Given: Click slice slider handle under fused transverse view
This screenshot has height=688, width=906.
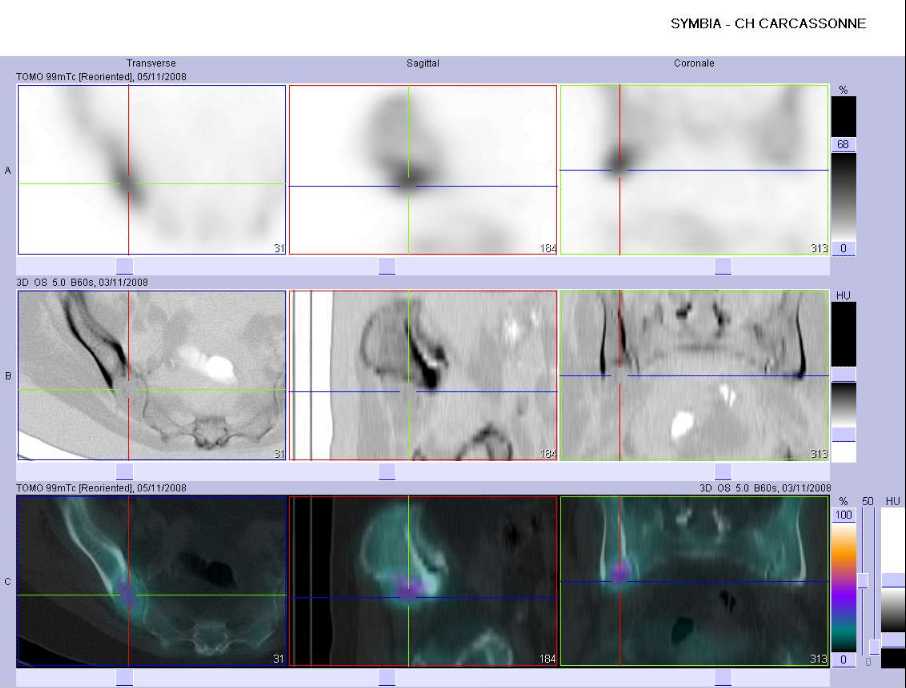Looking at the screenshot, I should (x=124, y=678).
